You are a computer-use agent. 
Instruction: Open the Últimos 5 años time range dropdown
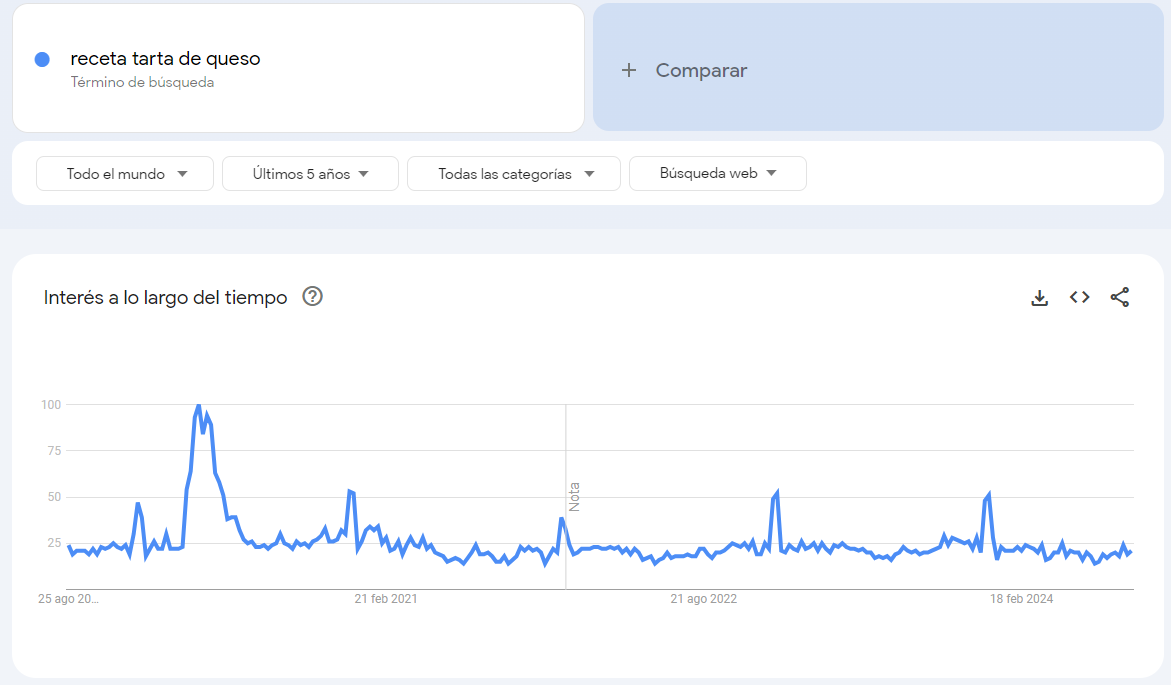tap(310, 173)
